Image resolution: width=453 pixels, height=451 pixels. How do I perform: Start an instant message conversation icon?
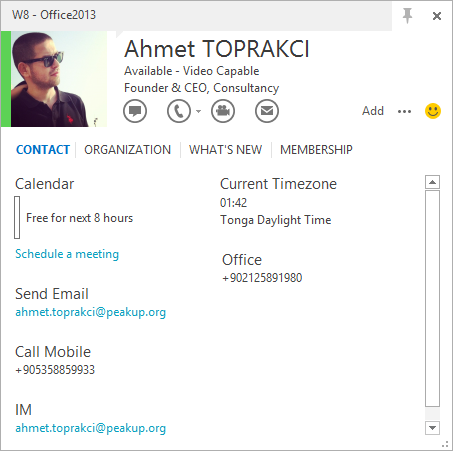[x=135, y=111]
